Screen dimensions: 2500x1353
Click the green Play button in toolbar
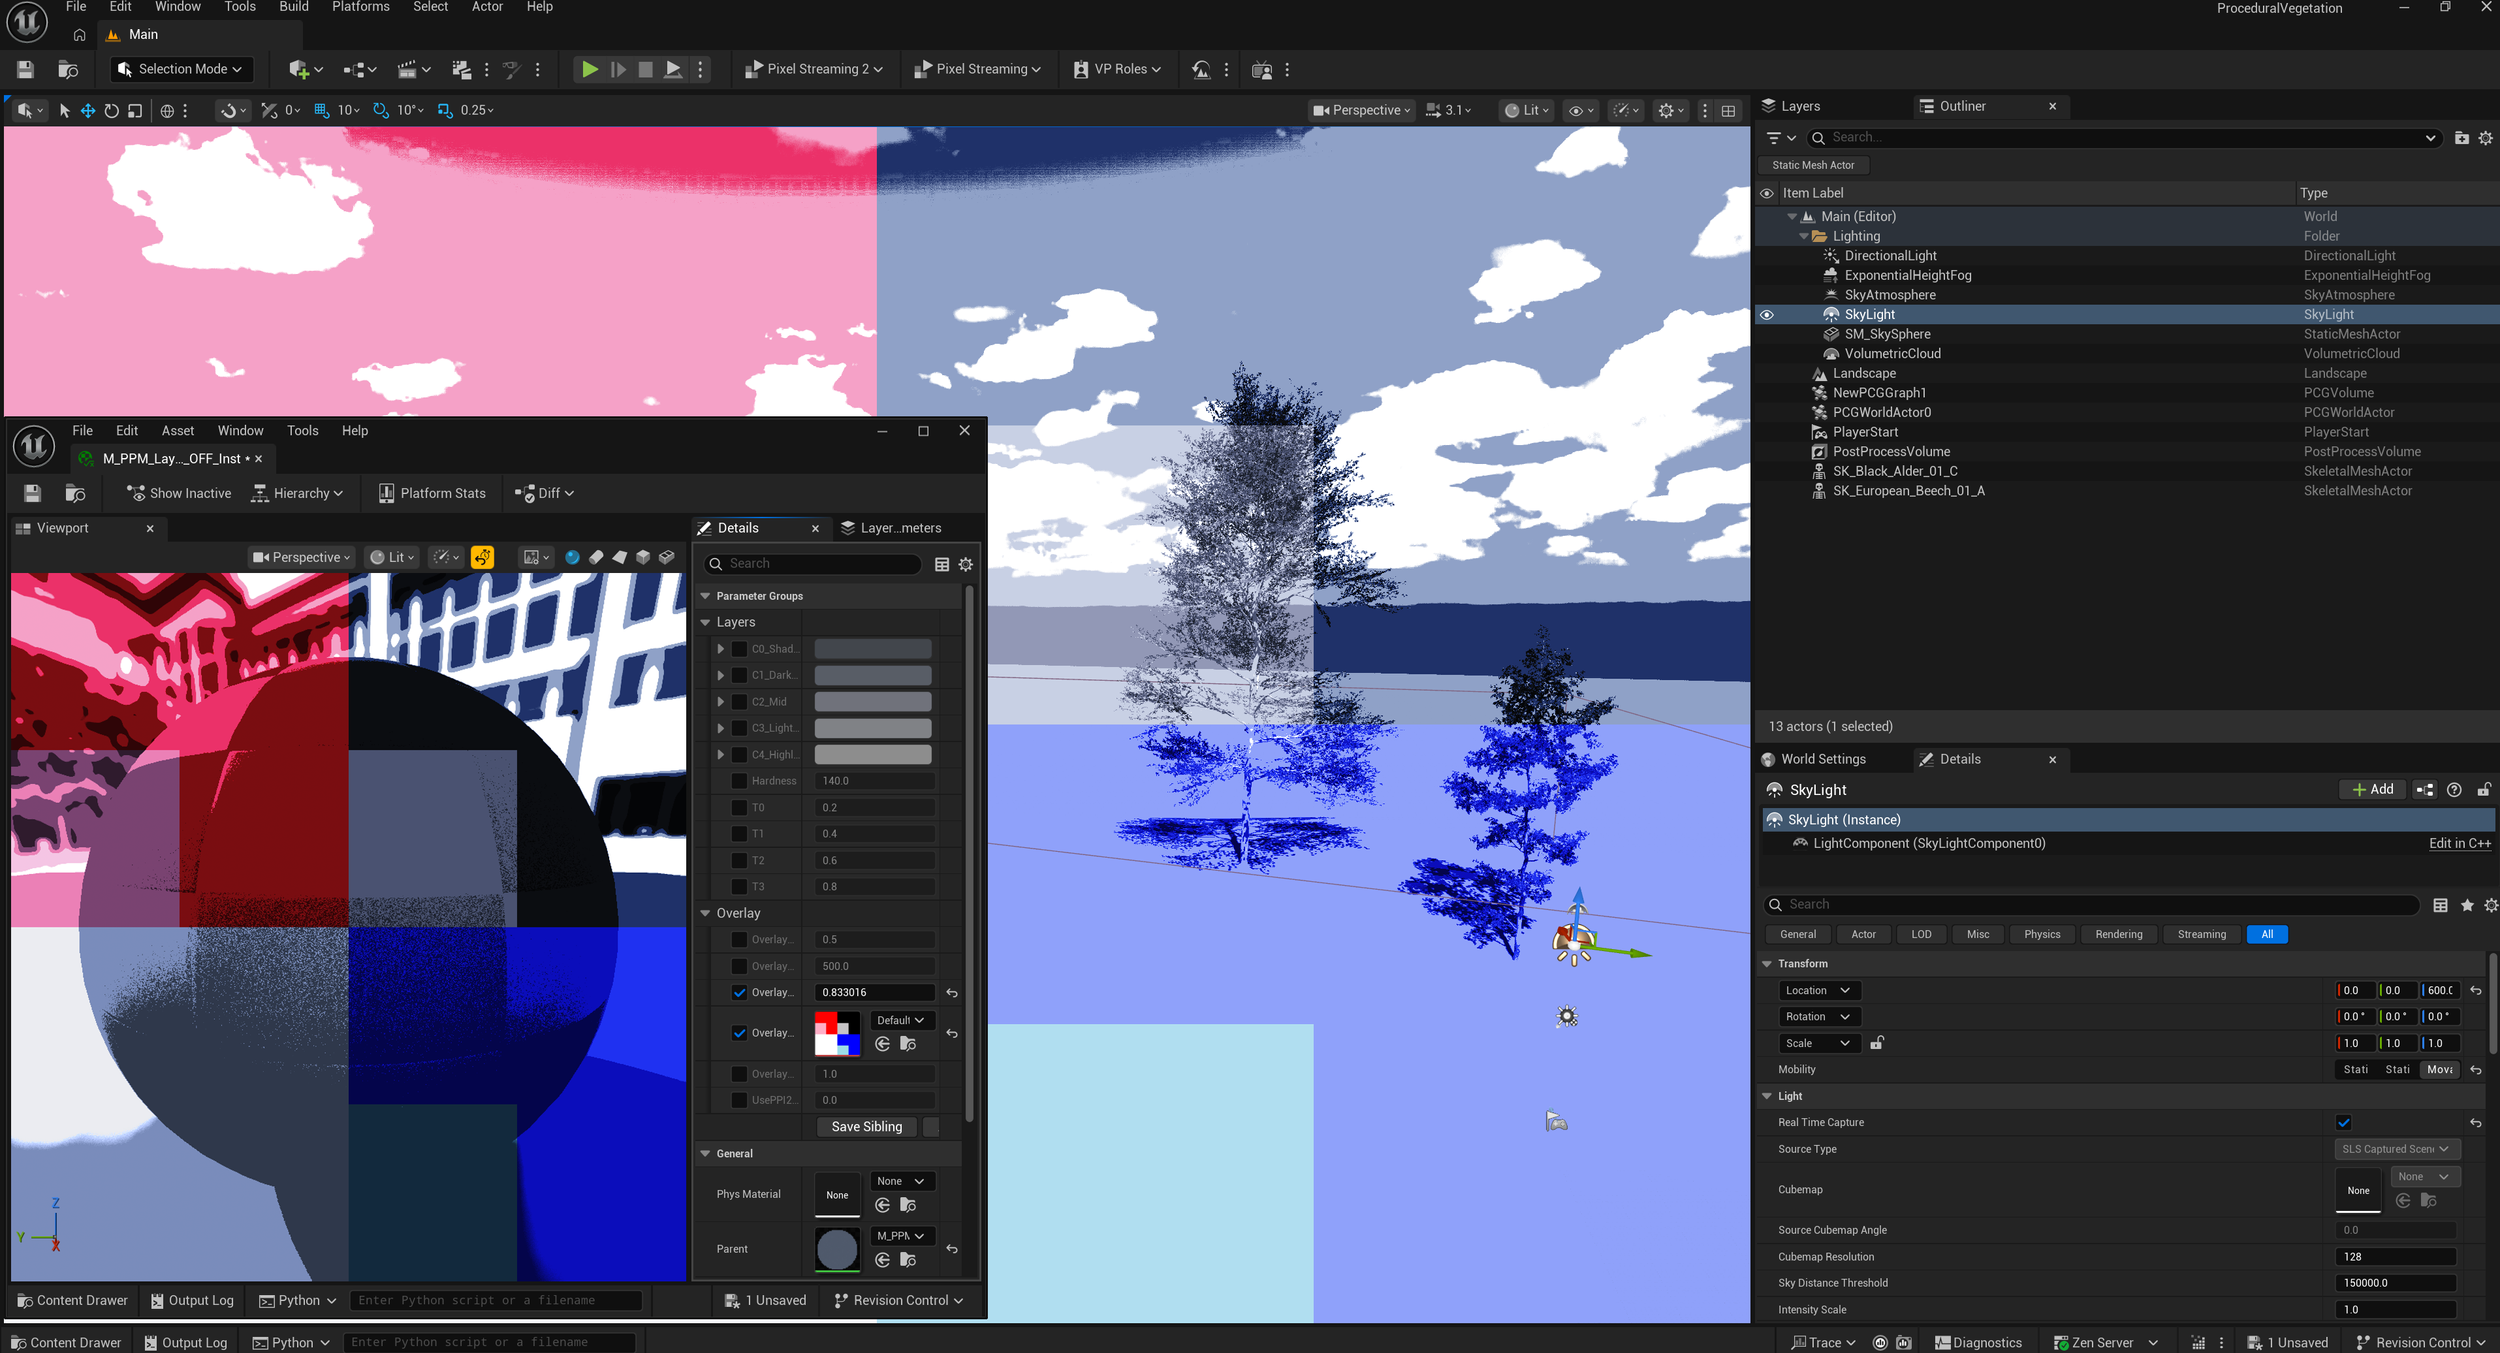[589, 69]
